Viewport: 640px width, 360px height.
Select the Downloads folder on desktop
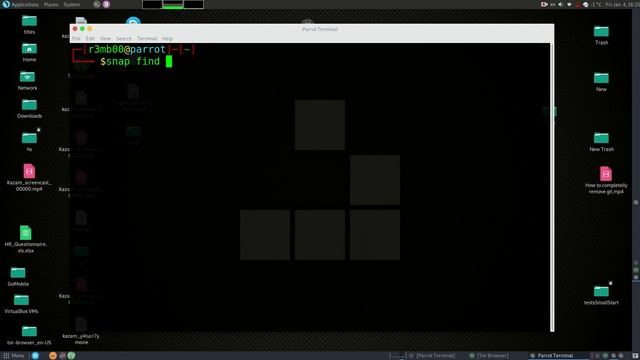[29, 109]
